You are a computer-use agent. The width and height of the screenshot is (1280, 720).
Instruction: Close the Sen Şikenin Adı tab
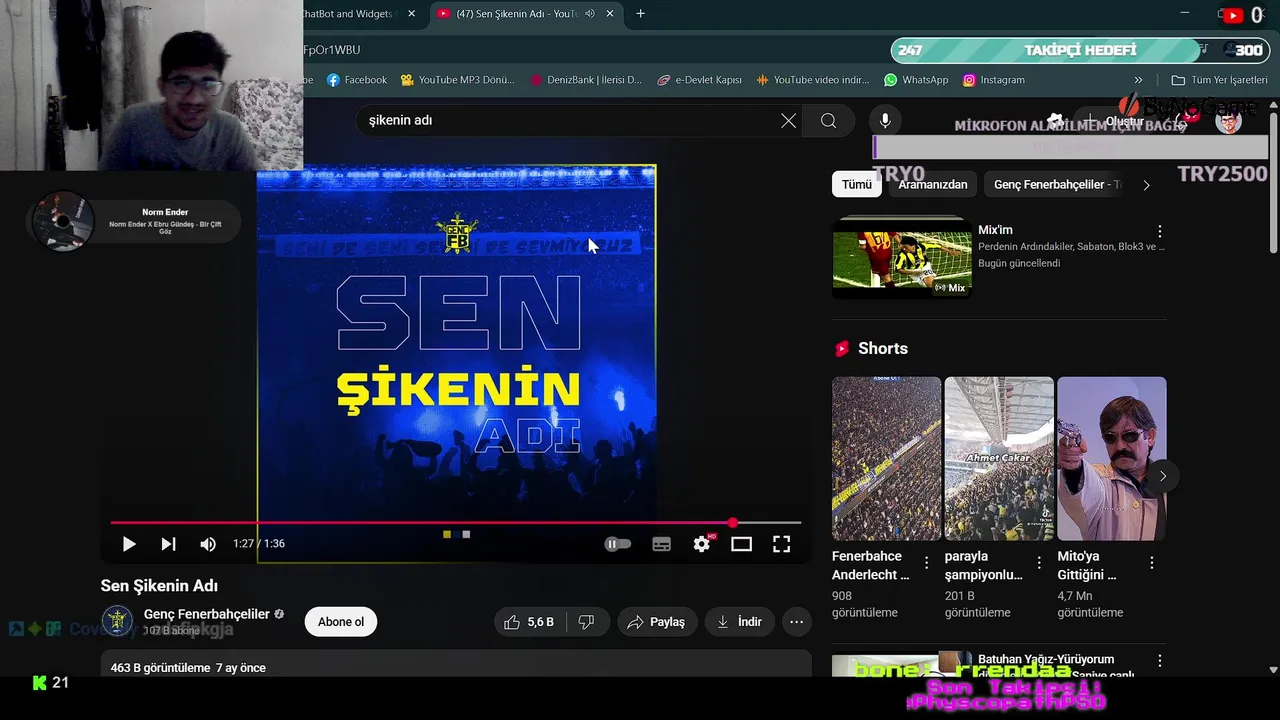point(610,14)
